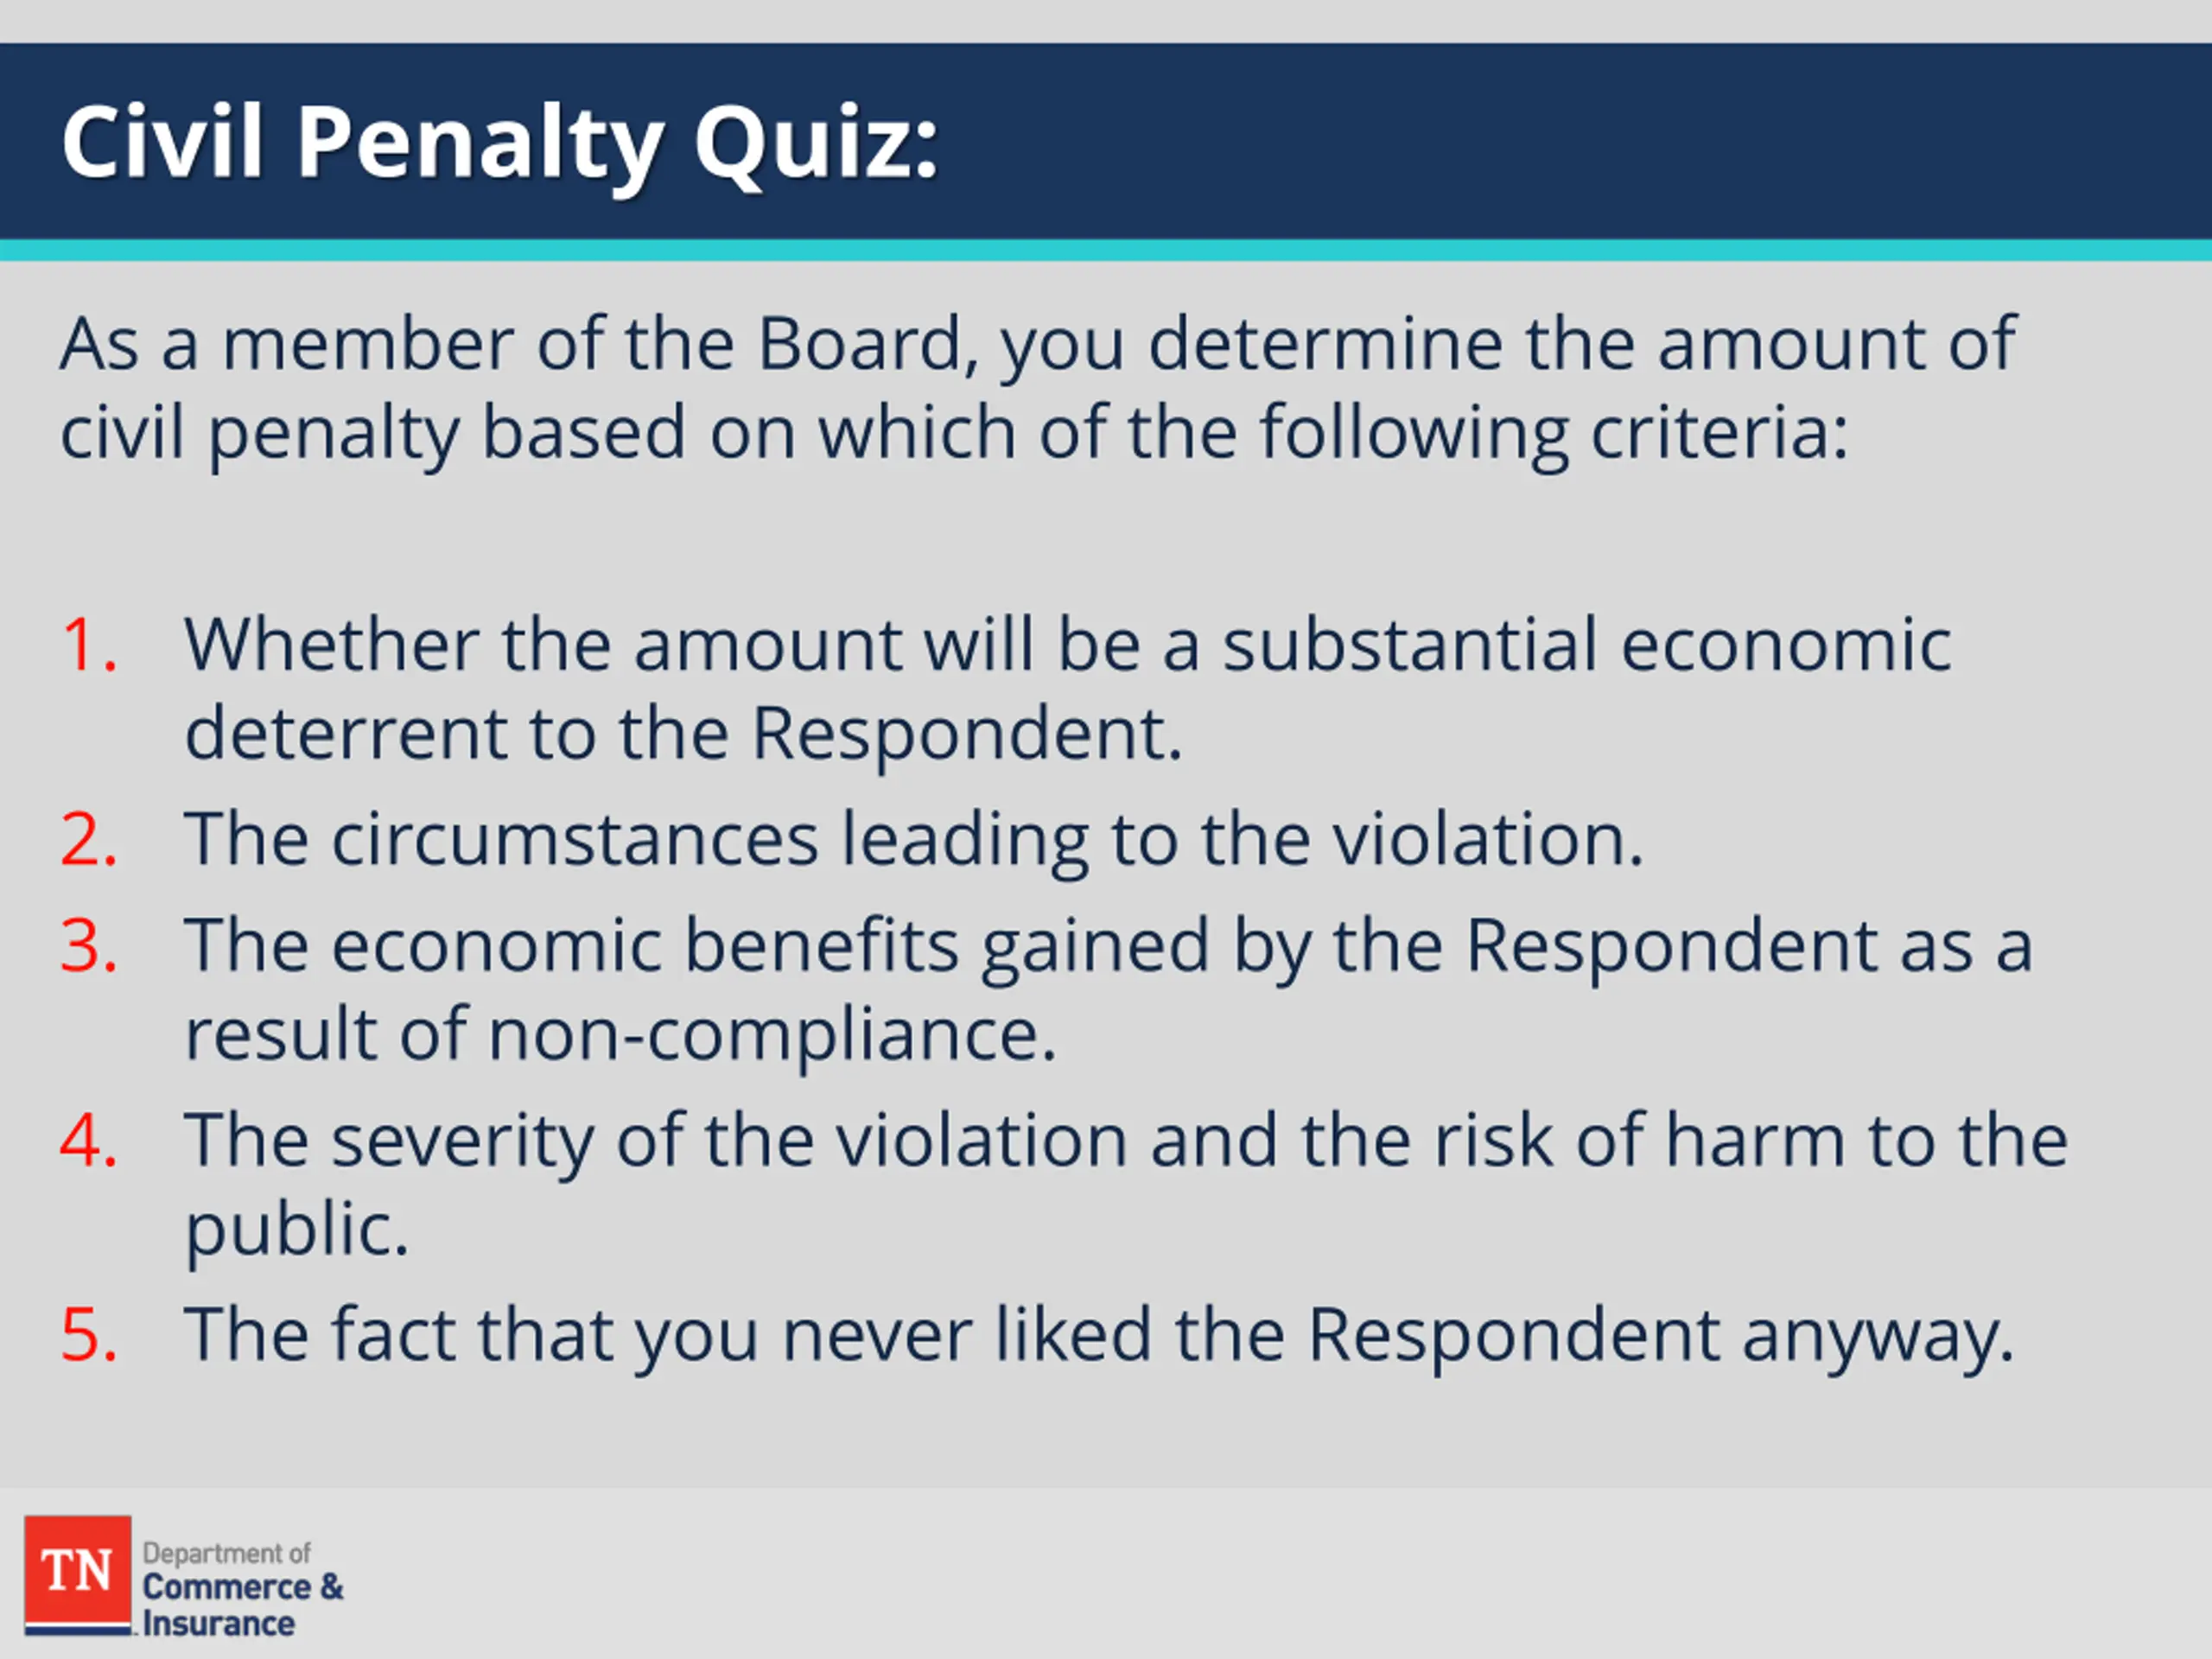The image size is (2212, 1659).
Task: Click the red number 2 list marker
Action: pyautogui.click(x=89, y=838)
